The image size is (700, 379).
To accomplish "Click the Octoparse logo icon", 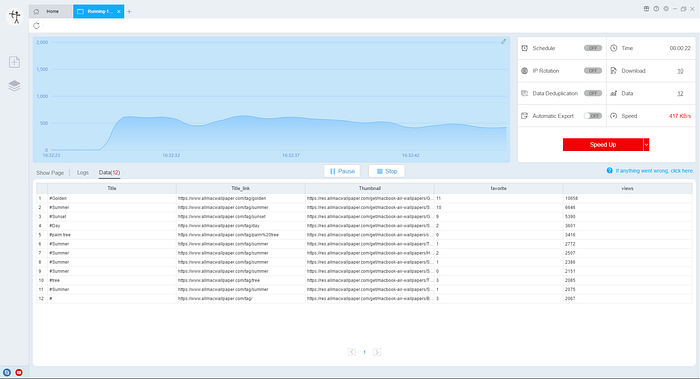I will pyautogui.click(x=15, y=17).
